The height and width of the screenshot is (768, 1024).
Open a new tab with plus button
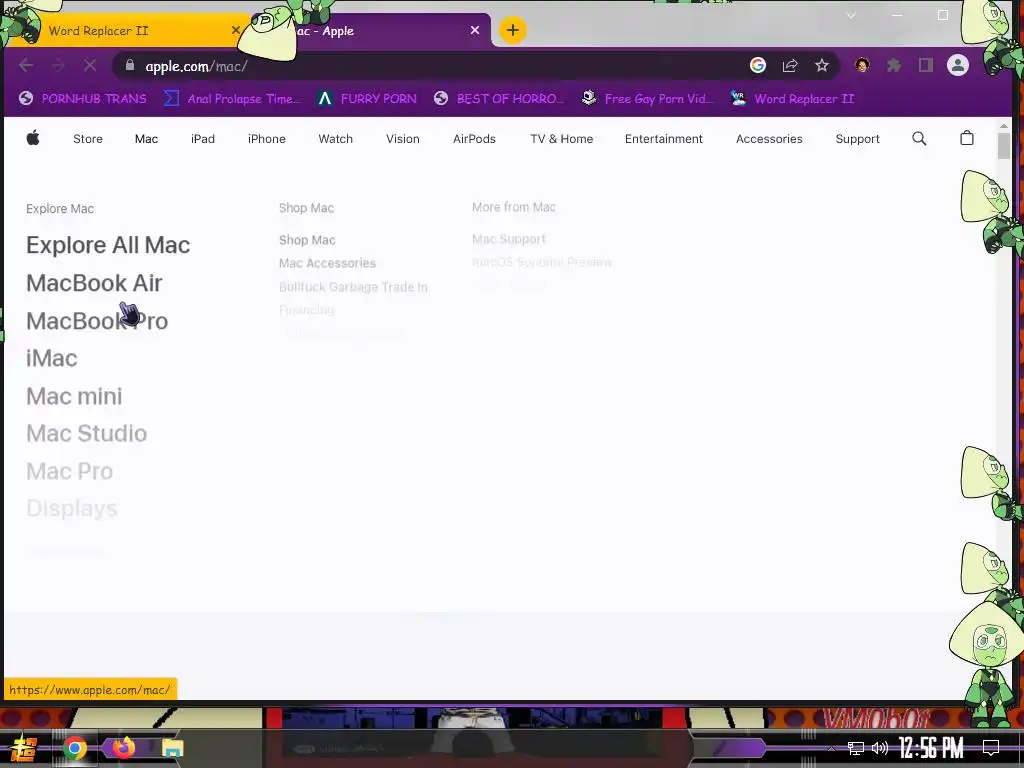click(513, 30)
